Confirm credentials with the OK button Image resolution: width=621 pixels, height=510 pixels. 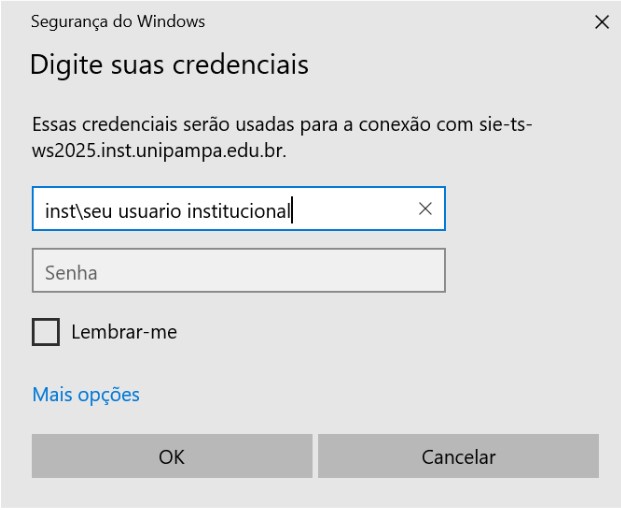tap(172, 457)
